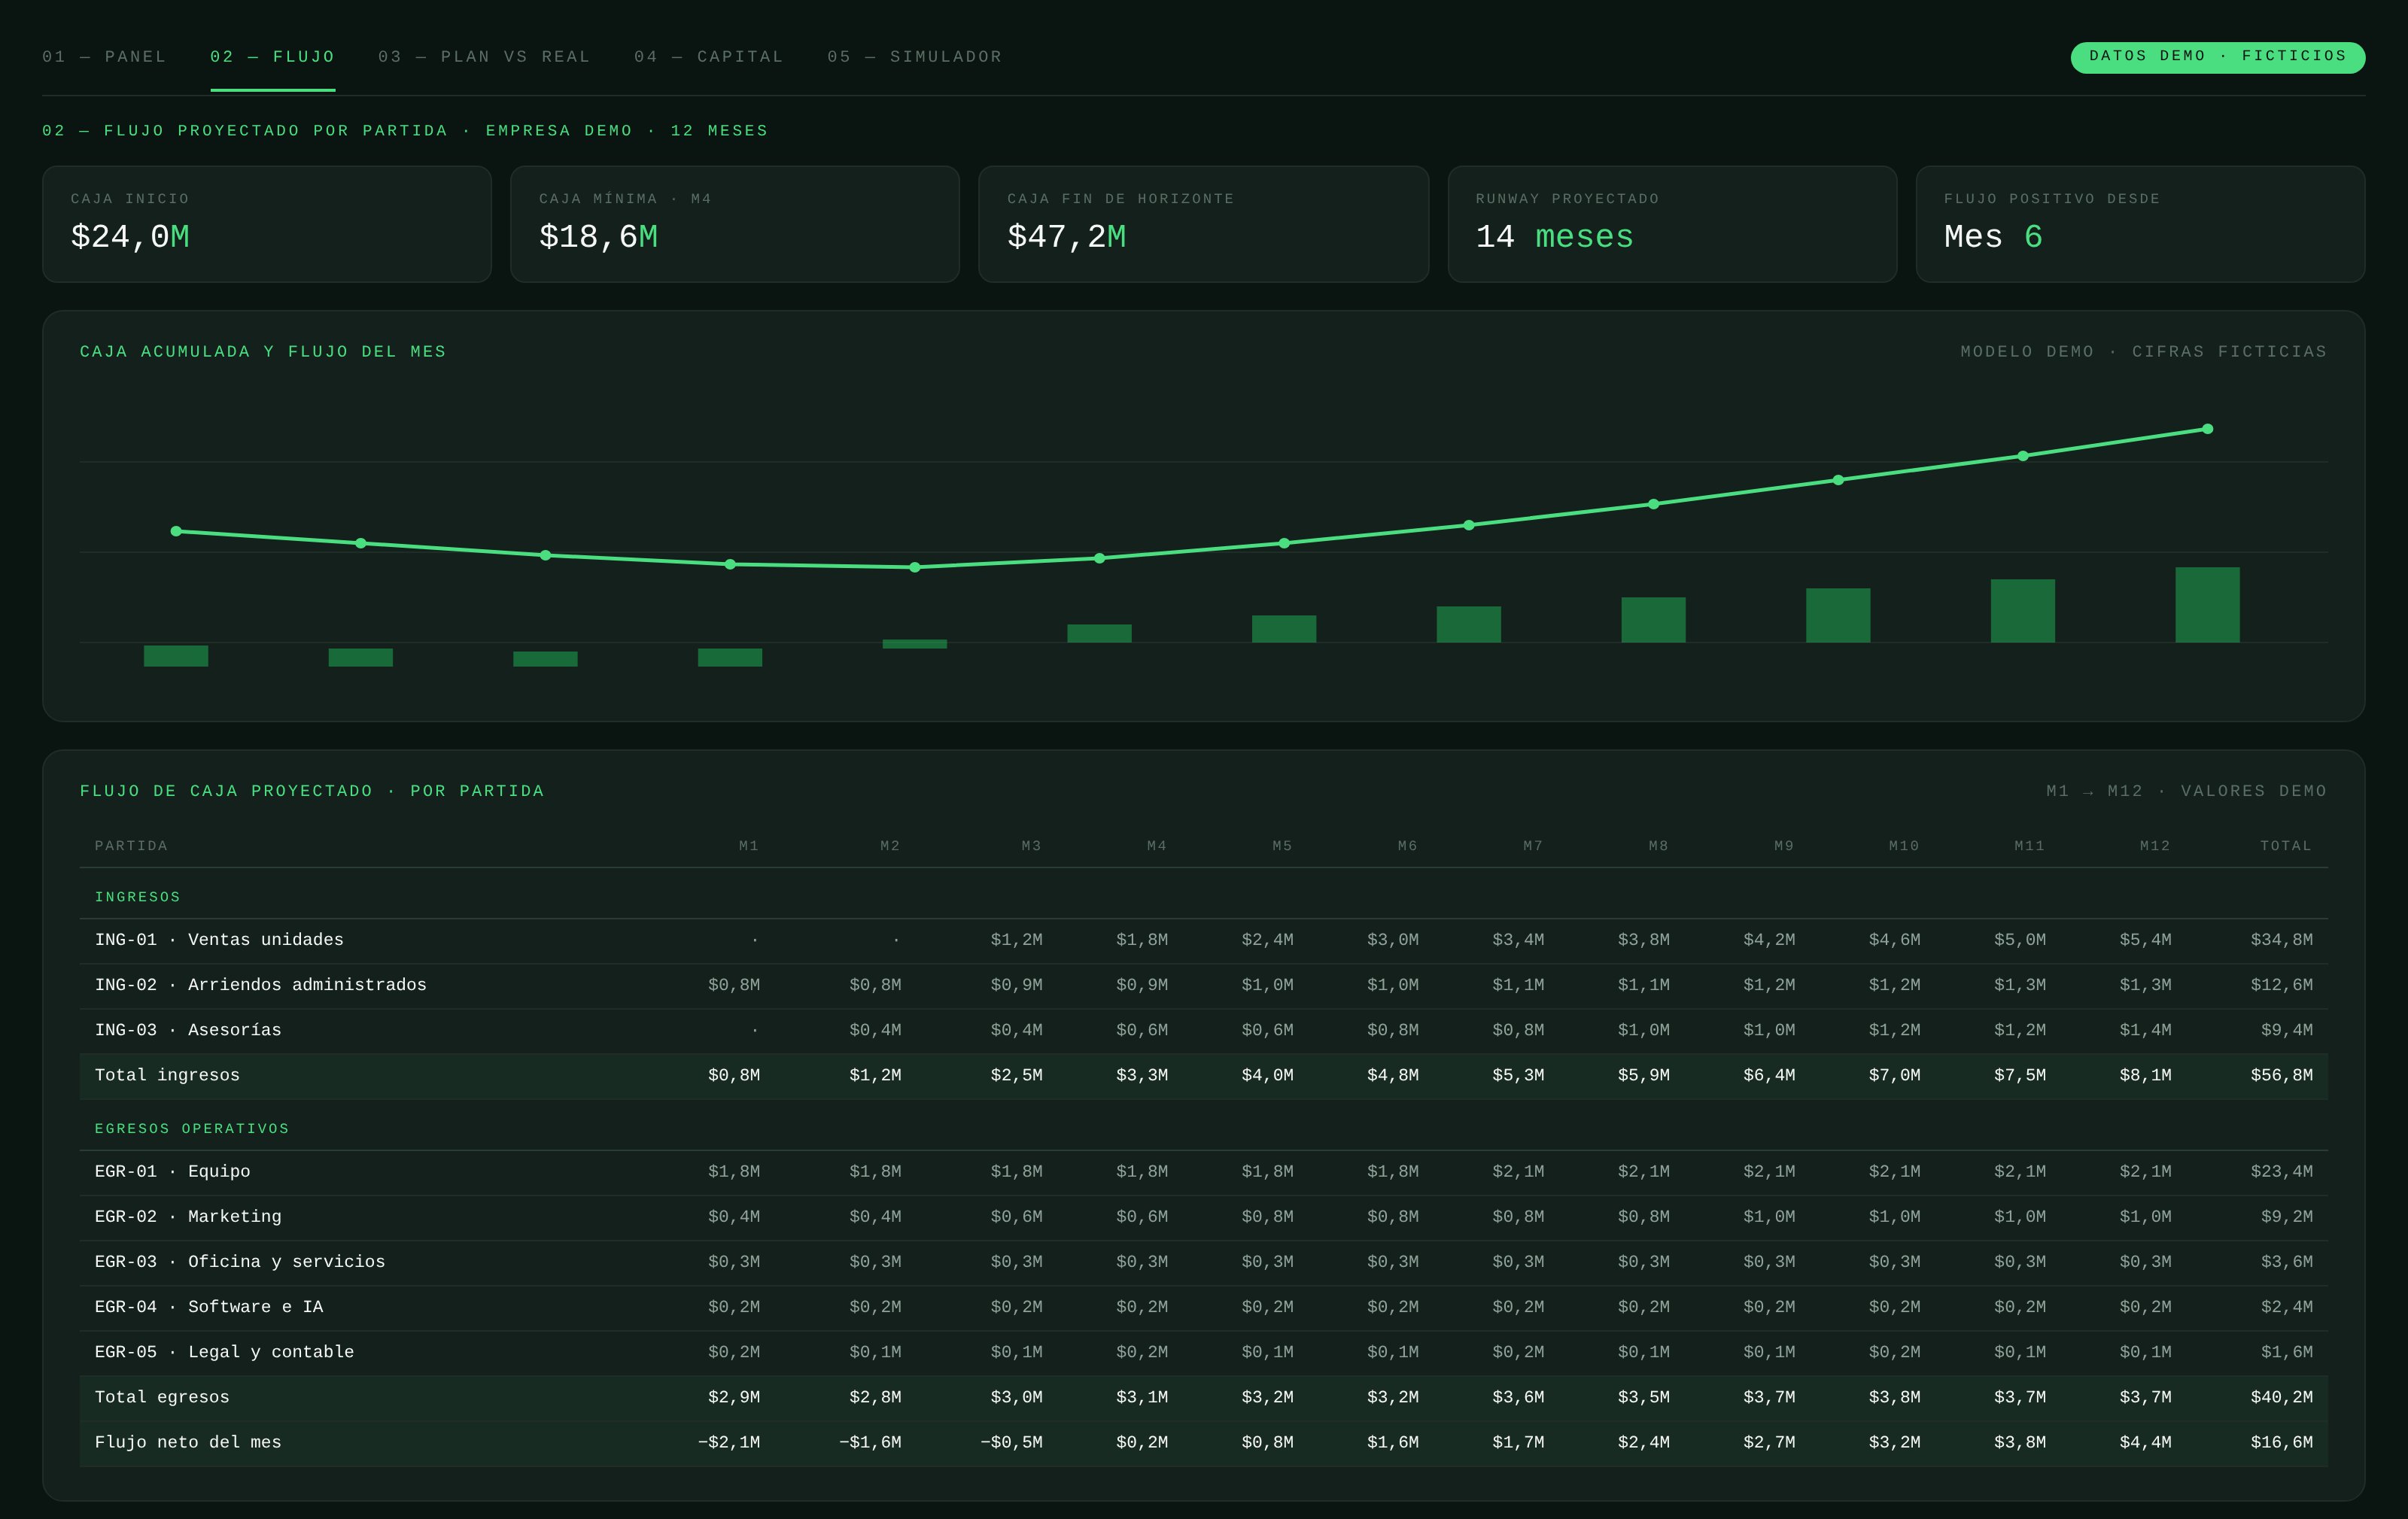Click the INGRESOS section label
Viewport: 2408px width, 1519px height.
[x=138, y=897]
